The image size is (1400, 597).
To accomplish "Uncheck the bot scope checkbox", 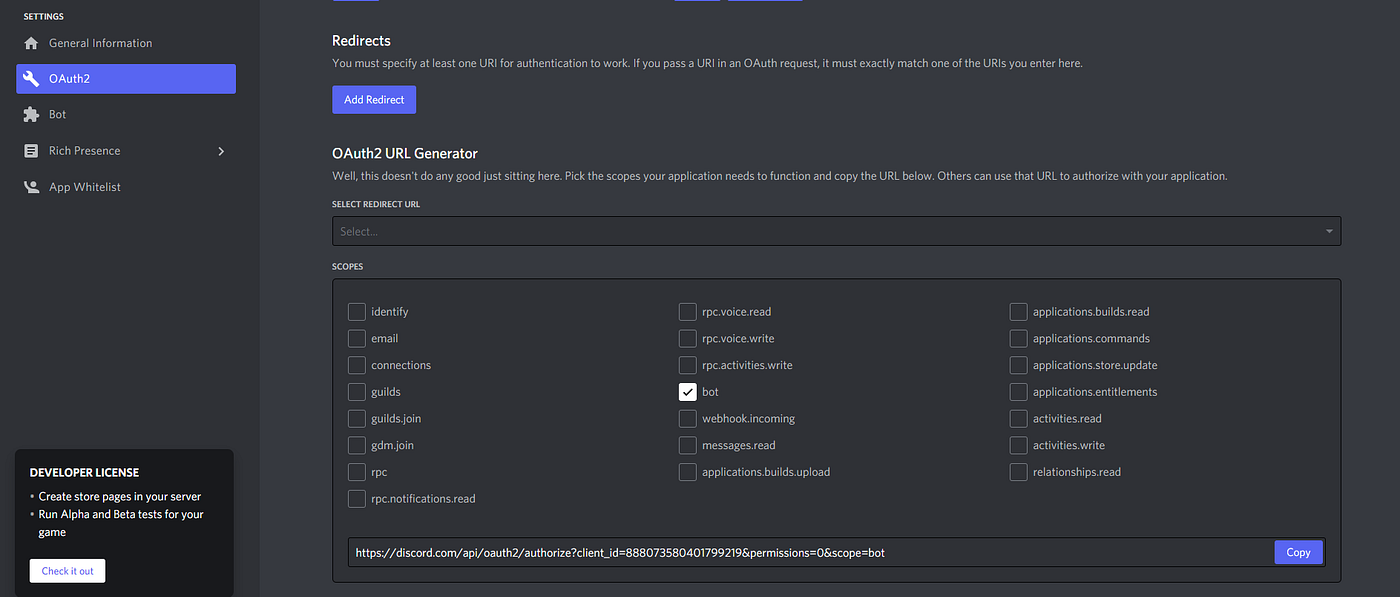I will pyautogui.click(x=688, y=392).
